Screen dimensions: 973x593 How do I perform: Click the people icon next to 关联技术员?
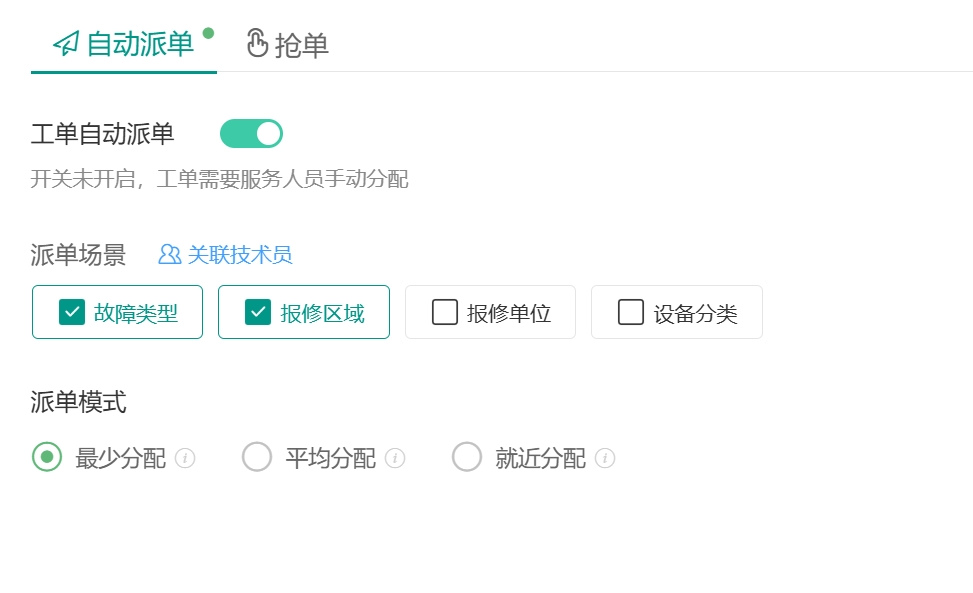coord(169,254)
